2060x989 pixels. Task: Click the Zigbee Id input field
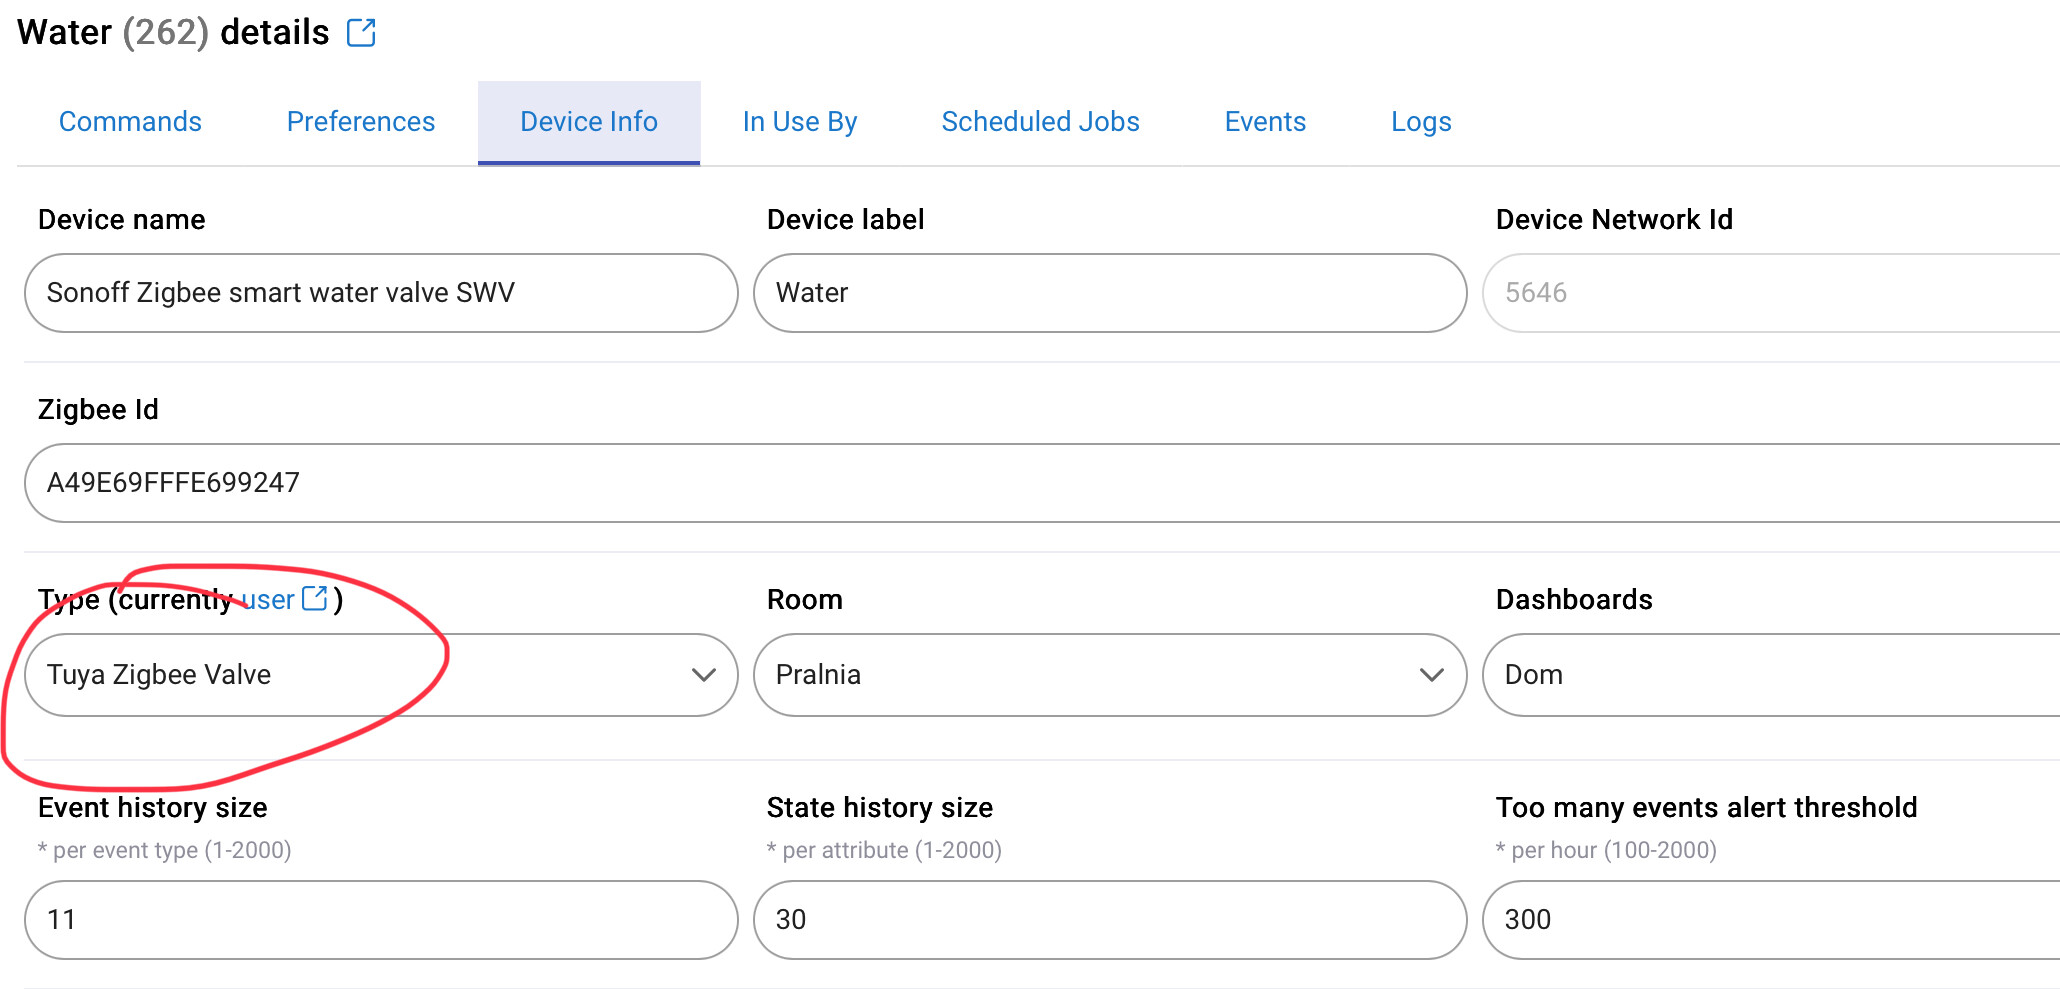pyautogui.click(x=1042, y=483)
